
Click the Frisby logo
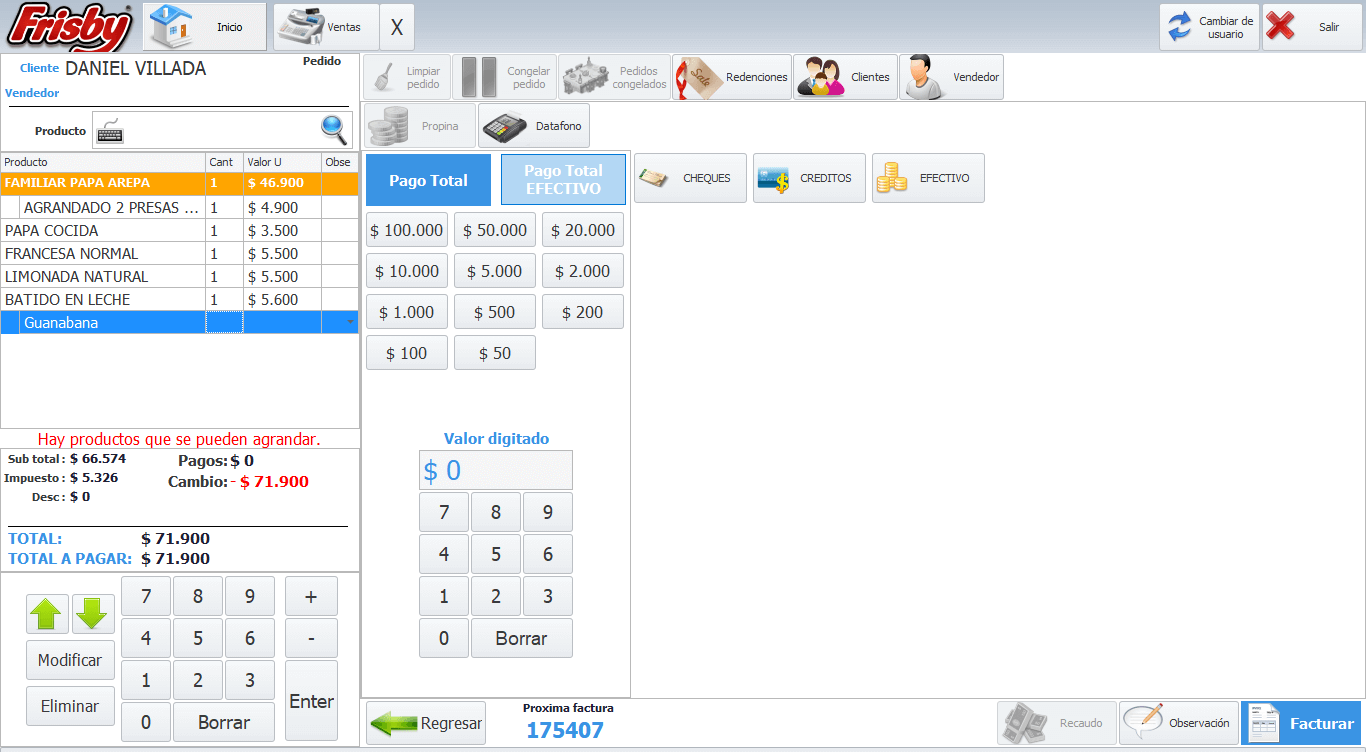[x=70, y=27]
